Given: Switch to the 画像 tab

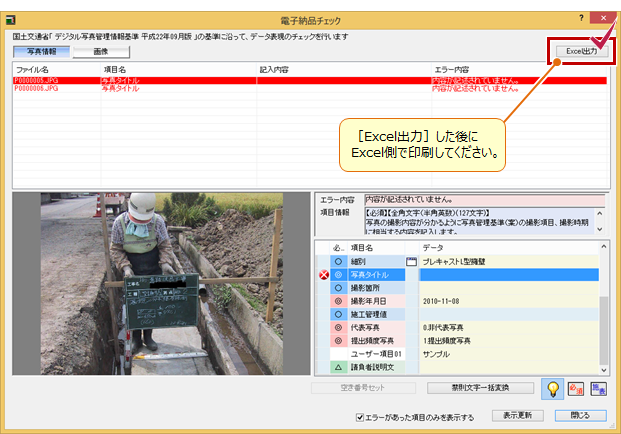Looking at the screenshot, I should 101,51.
